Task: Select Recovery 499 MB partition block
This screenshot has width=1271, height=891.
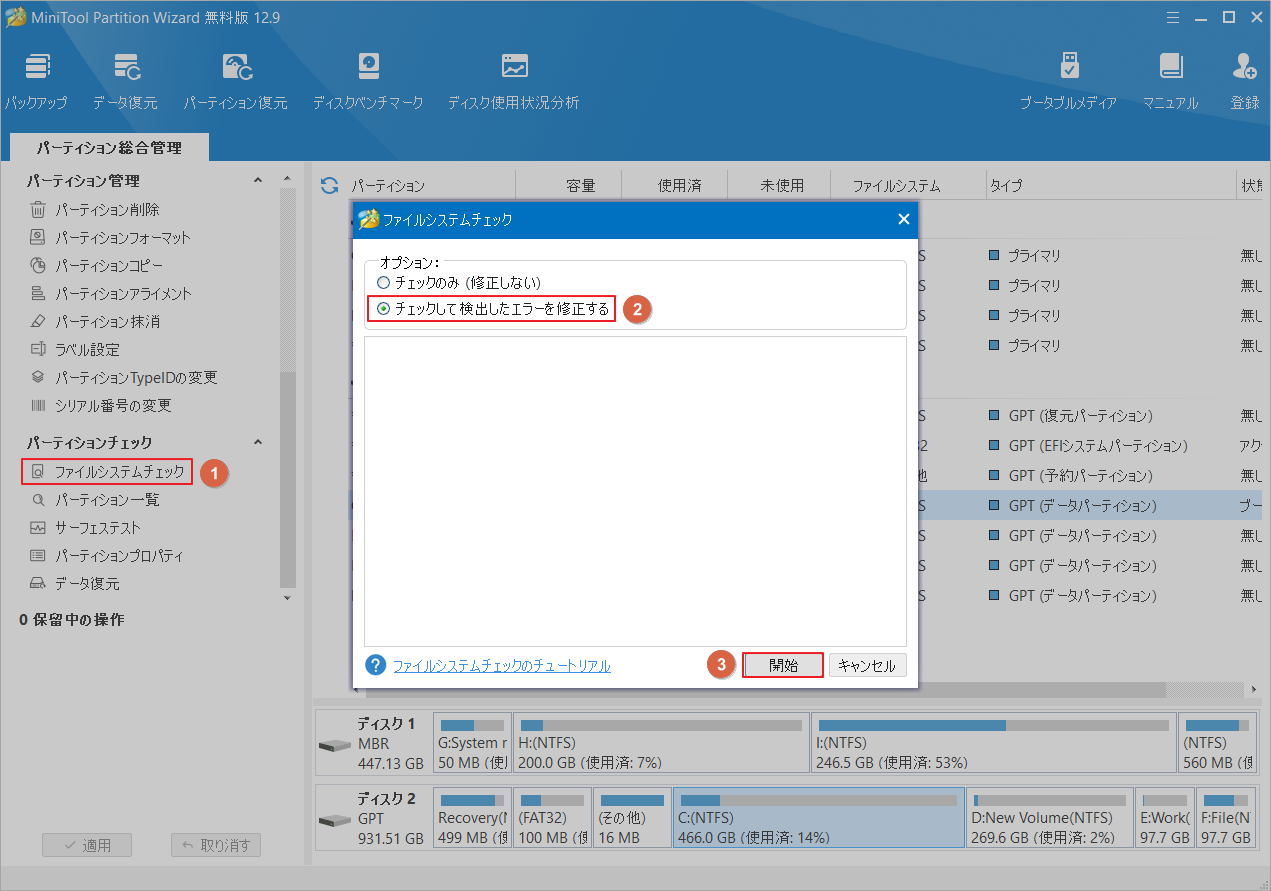Action: pyautogui.click(x=472, y=818)
